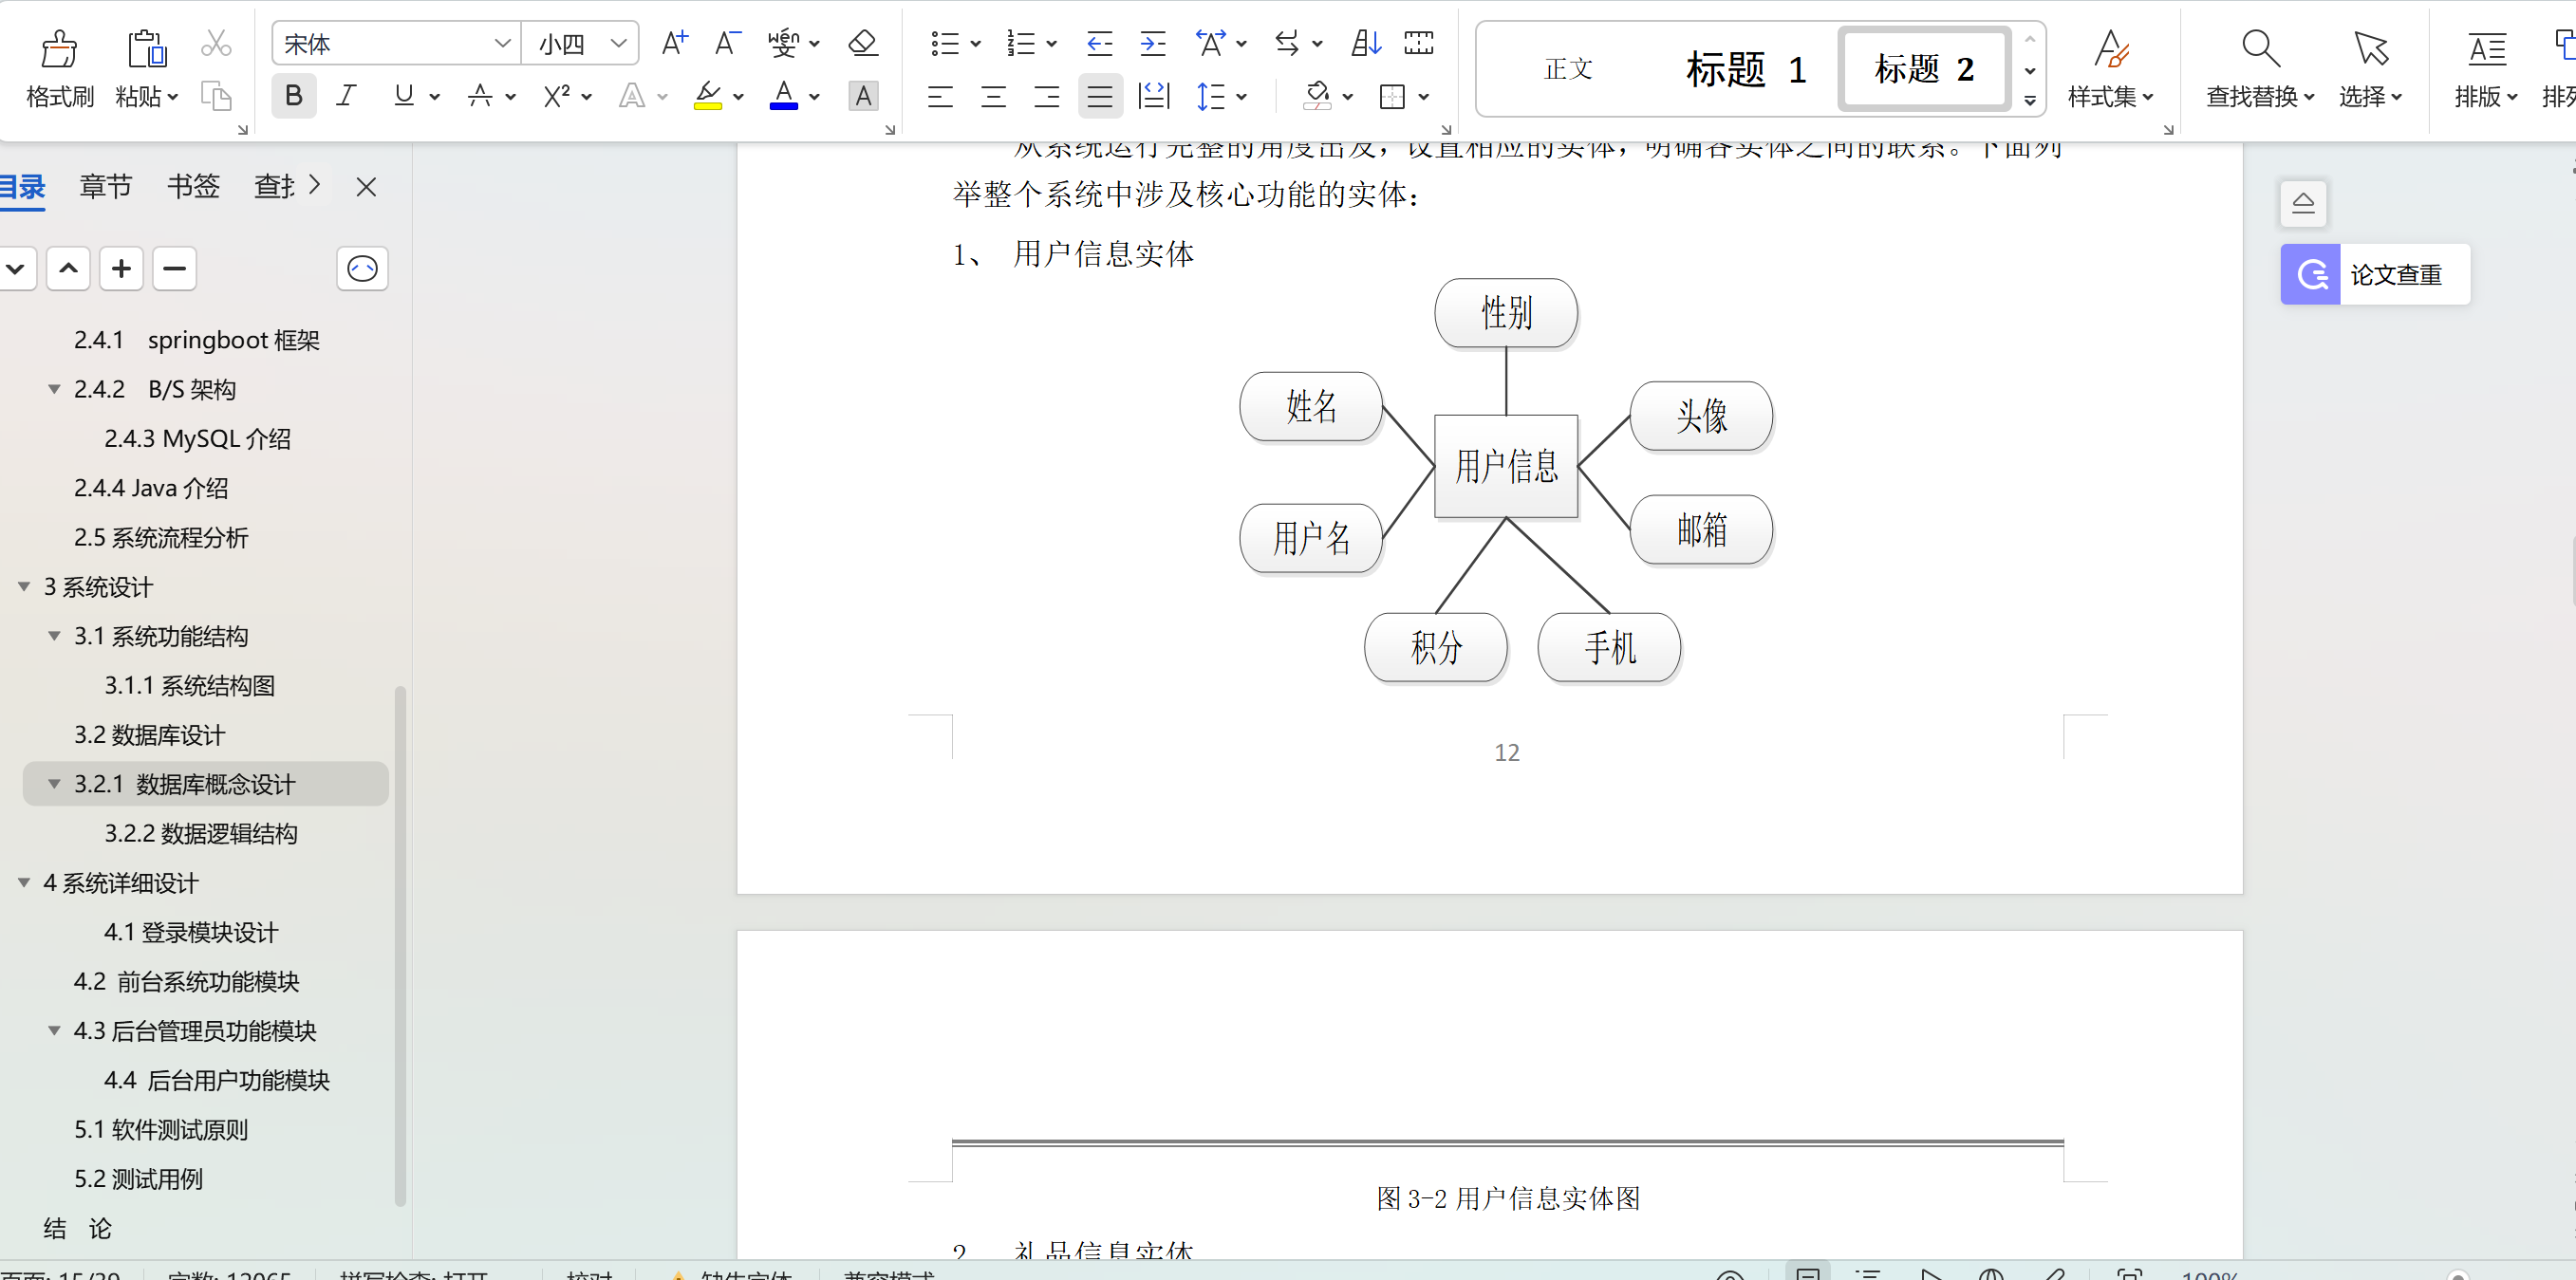The image size is (2576, 1280).
Task: Toggle bold formatting
Action: click(293, 95)
